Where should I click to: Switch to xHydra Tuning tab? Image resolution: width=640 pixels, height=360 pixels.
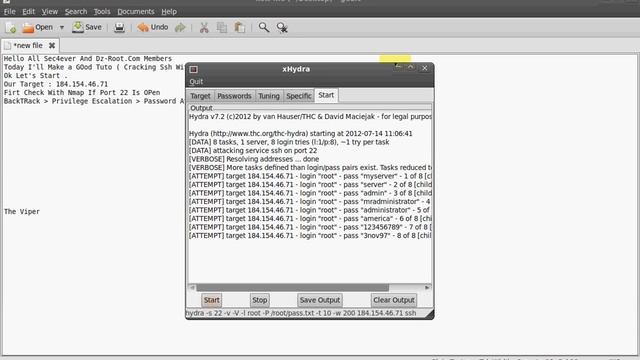(269, 96)
